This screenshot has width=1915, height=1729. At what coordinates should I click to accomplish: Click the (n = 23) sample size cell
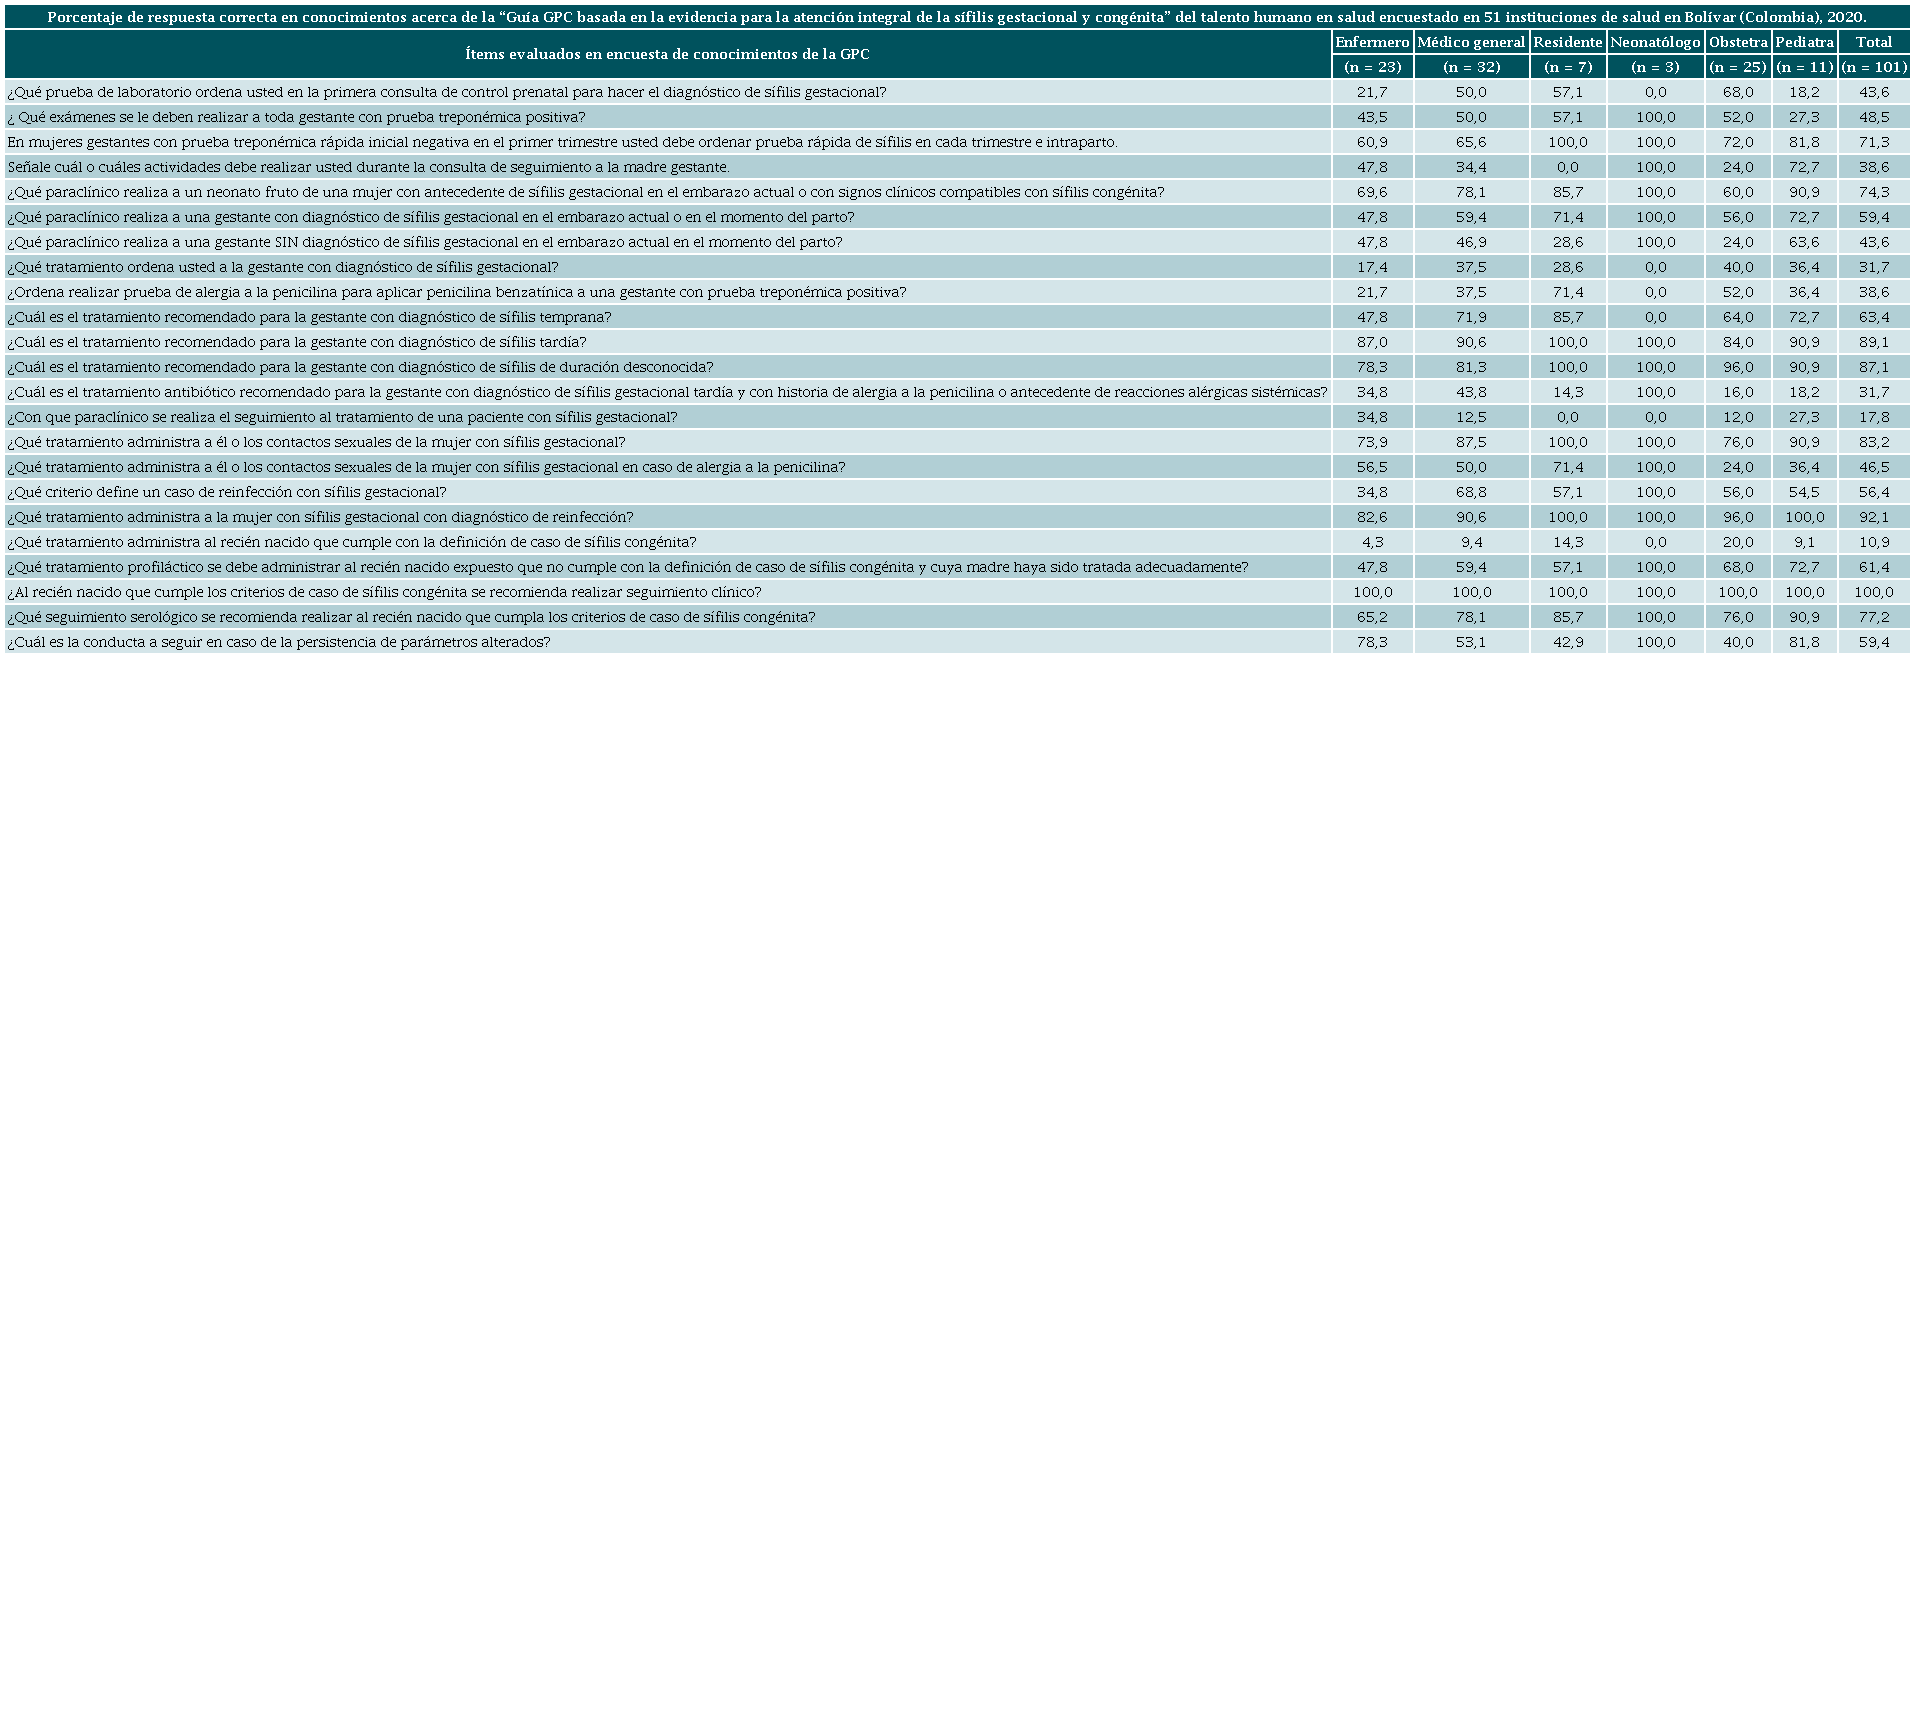tap(1372, 67)
